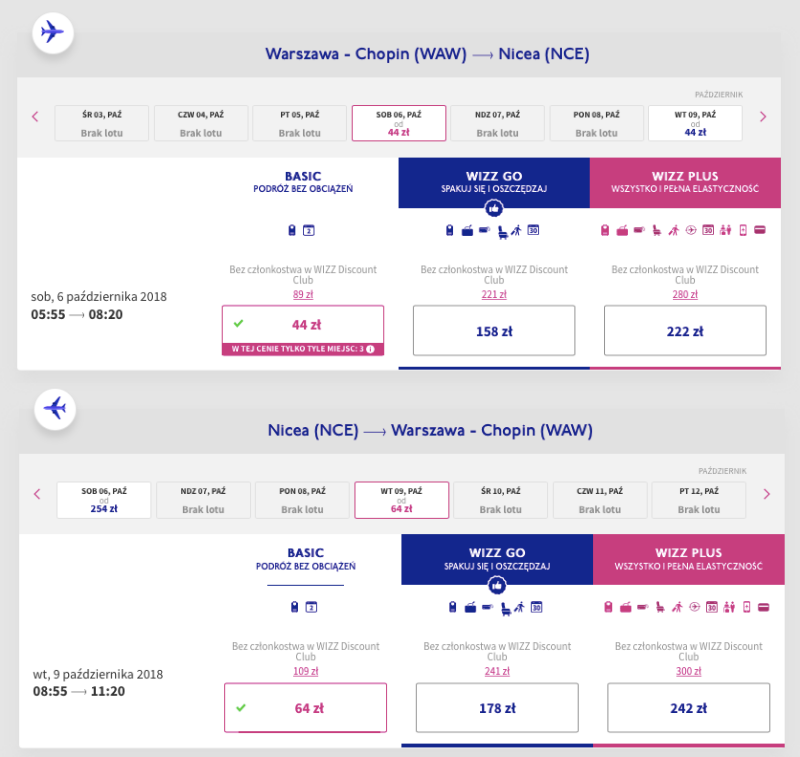The width and height of the screenshot is (800, 757).
Task: Select the 242 zł WIZZ PLUS return fare
Action: (x=689, y=708)
